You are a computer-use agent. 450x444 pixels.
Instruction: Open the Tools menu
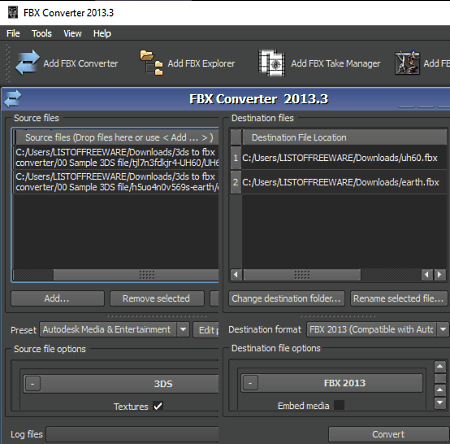click(x=42, y=34)
